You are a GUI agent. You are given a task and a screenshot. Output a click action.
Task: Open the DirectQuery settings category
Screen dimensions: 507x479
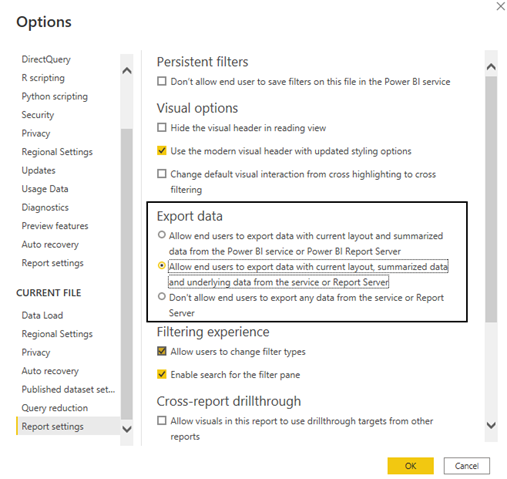46,59
